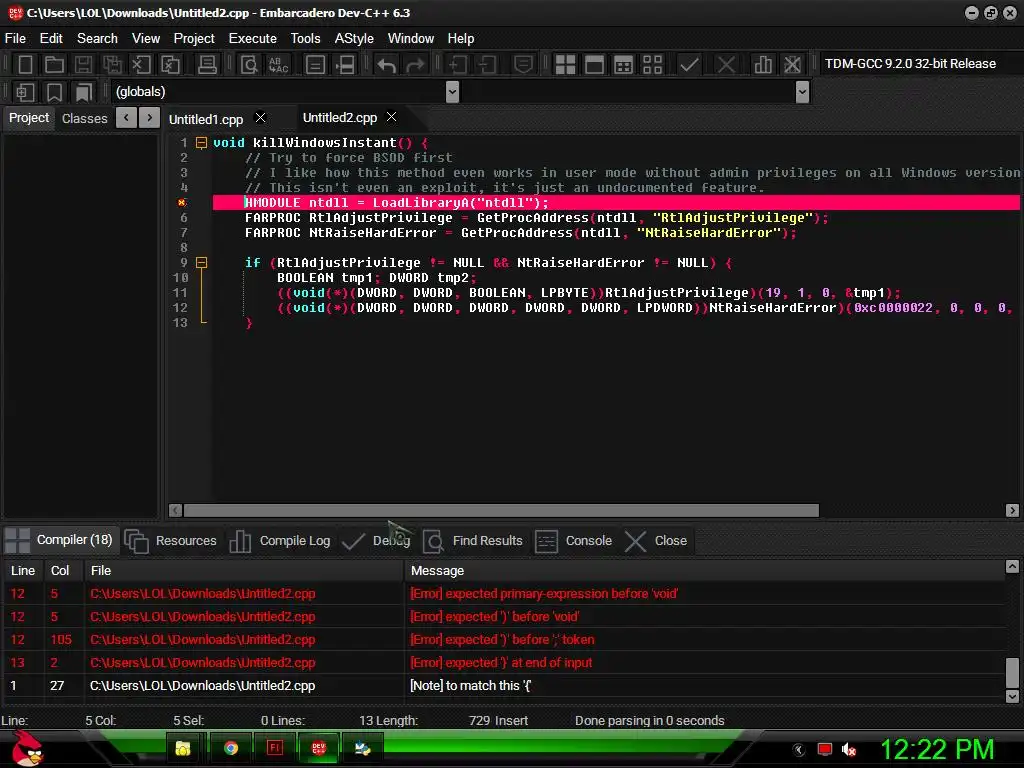Image resolution: width=1024 pixels, height=768 pixels.
Task: Collapse the killWindowsInstant function fold
Action: pos(202,142)
